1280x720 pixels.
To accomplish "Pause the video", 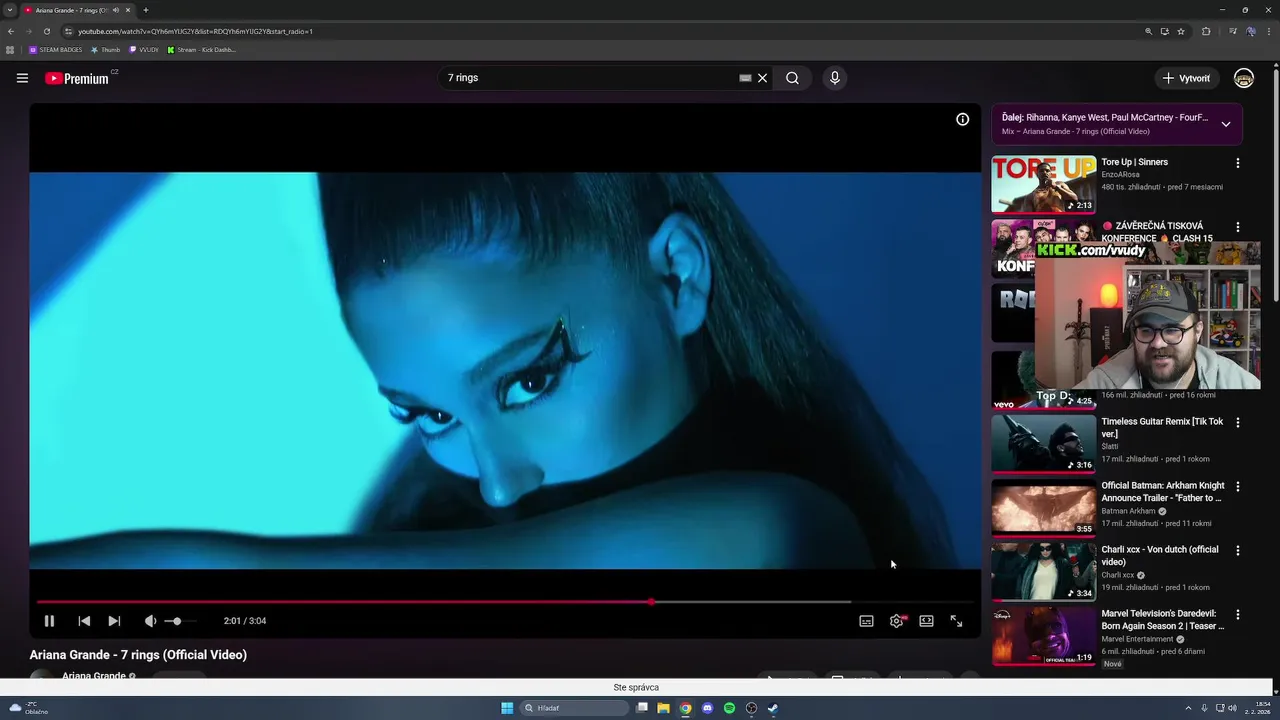I will click(49, 621).
